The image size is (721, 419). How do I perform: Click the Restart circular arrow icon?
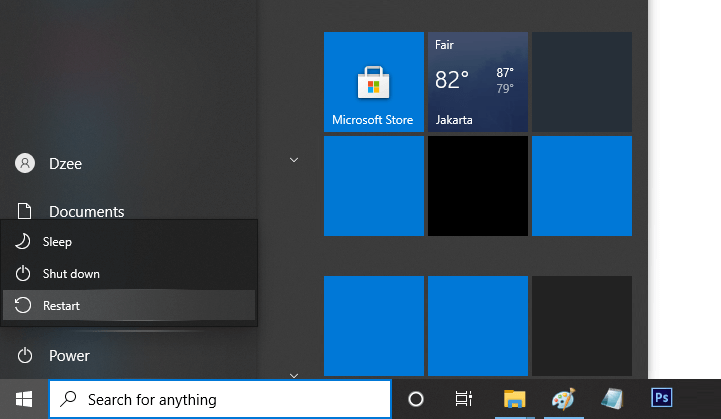coord(23,305)
